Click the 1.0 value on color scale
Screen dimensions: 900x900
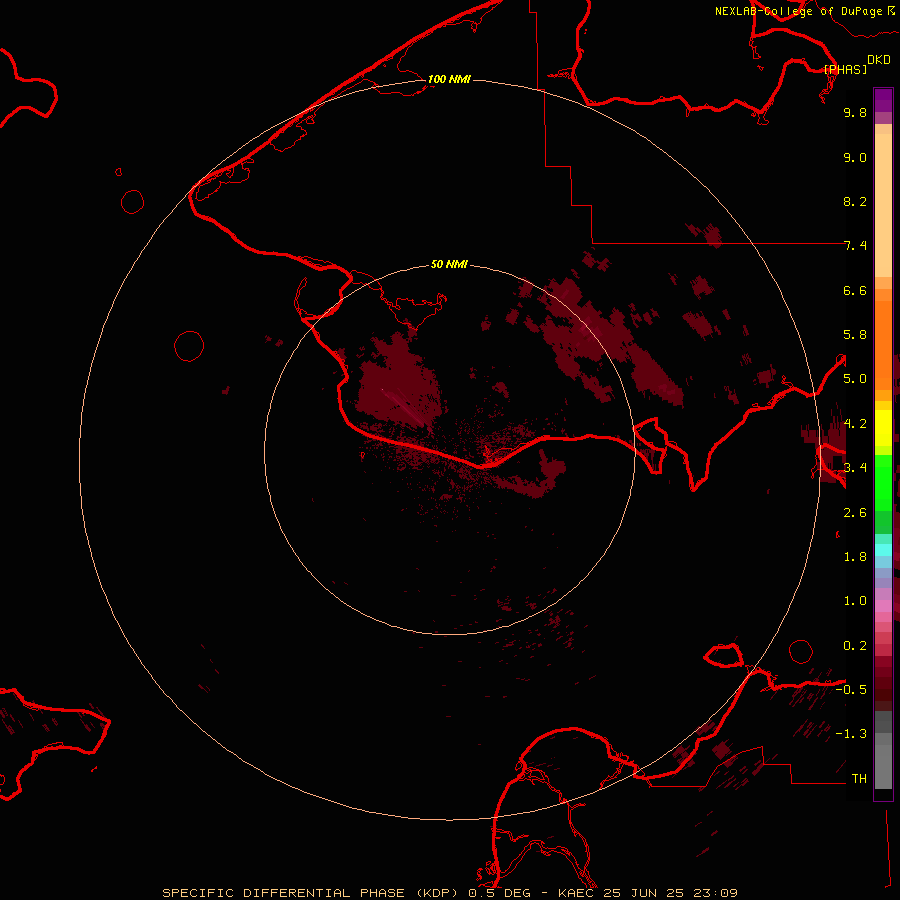coord(855,601)
